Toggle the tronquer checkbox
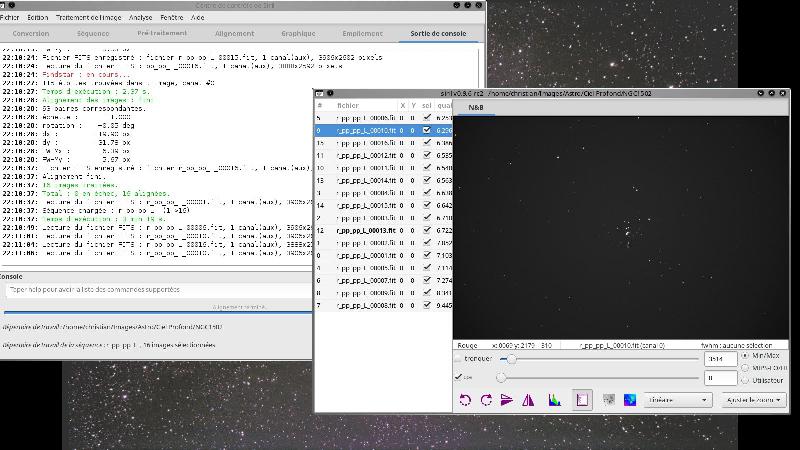Viewport: 800px width, 450px height. click(458, 359)
